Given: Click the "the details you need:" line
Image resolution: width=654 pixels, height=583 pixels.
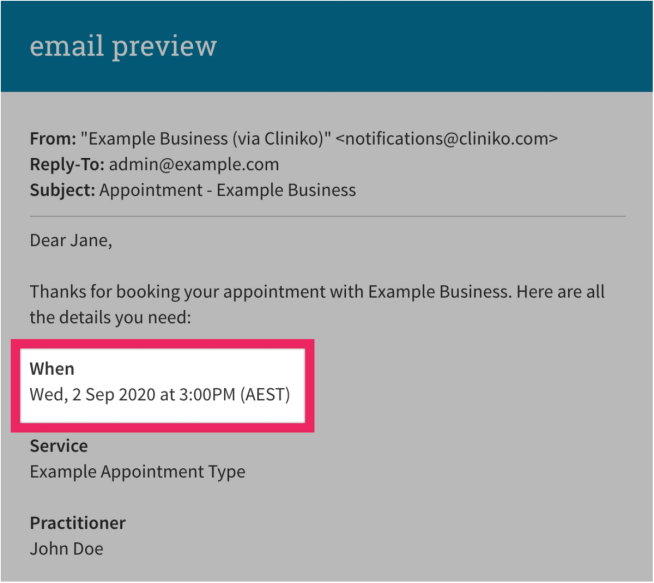Looking at the screenshot, I should click(x=110, y=318).
